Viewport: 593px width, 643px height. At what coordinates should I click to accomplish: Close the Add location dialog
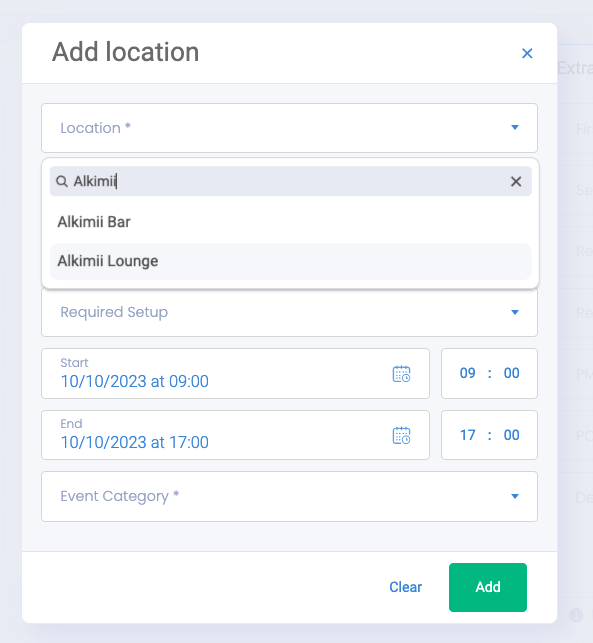click(x=527, y=53)
